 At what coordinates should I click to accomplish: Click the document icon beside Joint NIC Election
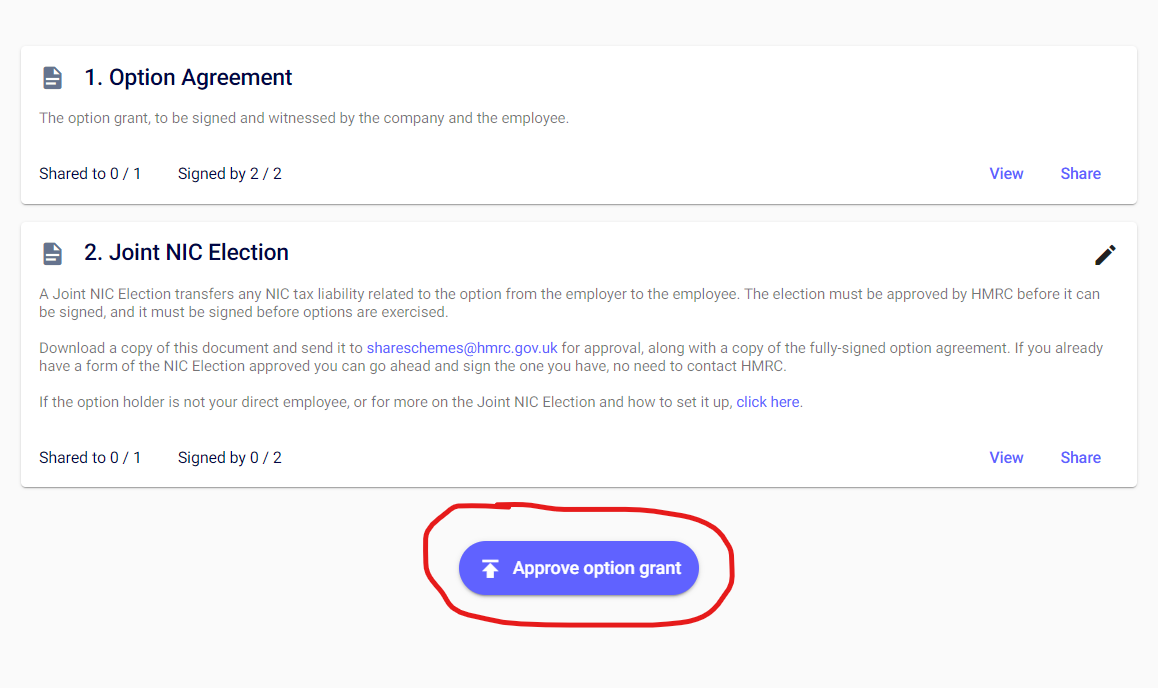click(x=52, y=254)
